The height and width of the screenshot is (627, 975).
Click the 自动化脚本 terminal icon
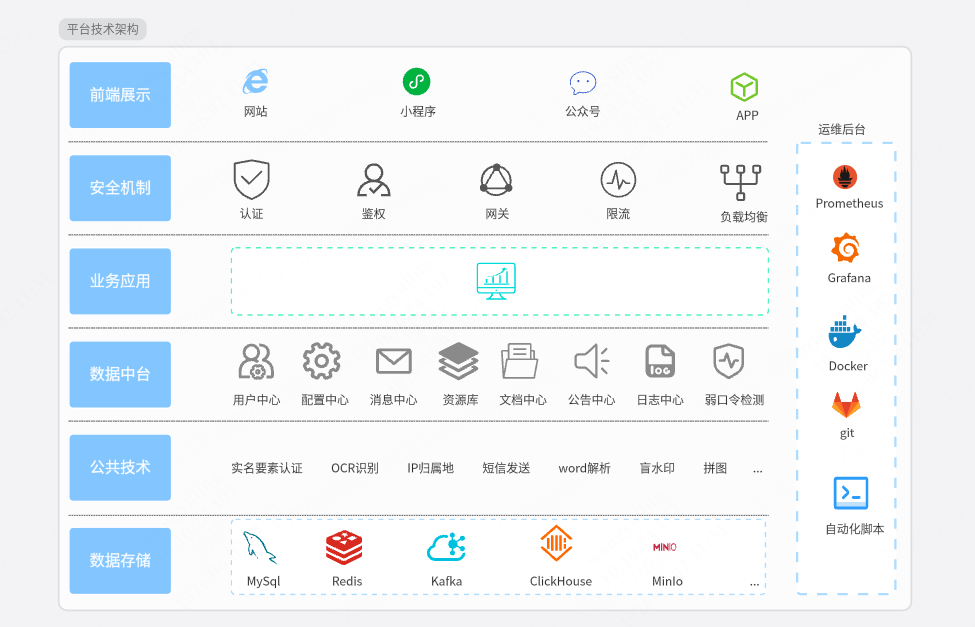point(851,493)
